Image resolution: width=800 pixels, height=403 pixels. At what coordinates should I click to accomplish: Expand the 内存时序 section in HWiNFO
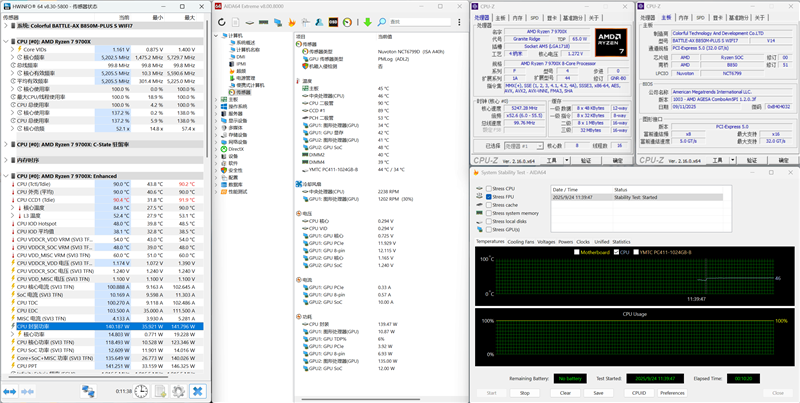(x=6, y=160)
